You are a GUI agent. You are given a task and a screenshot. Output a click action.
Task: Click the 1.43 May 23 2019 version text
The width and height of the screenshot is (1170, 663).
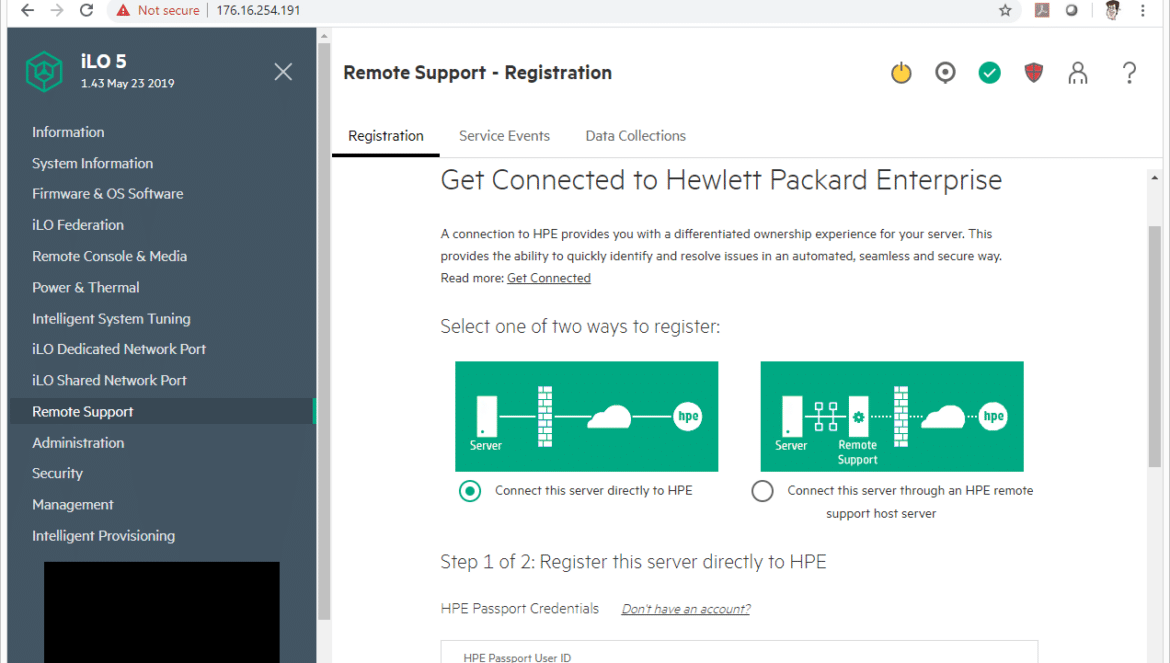click(x=128, y=84)
